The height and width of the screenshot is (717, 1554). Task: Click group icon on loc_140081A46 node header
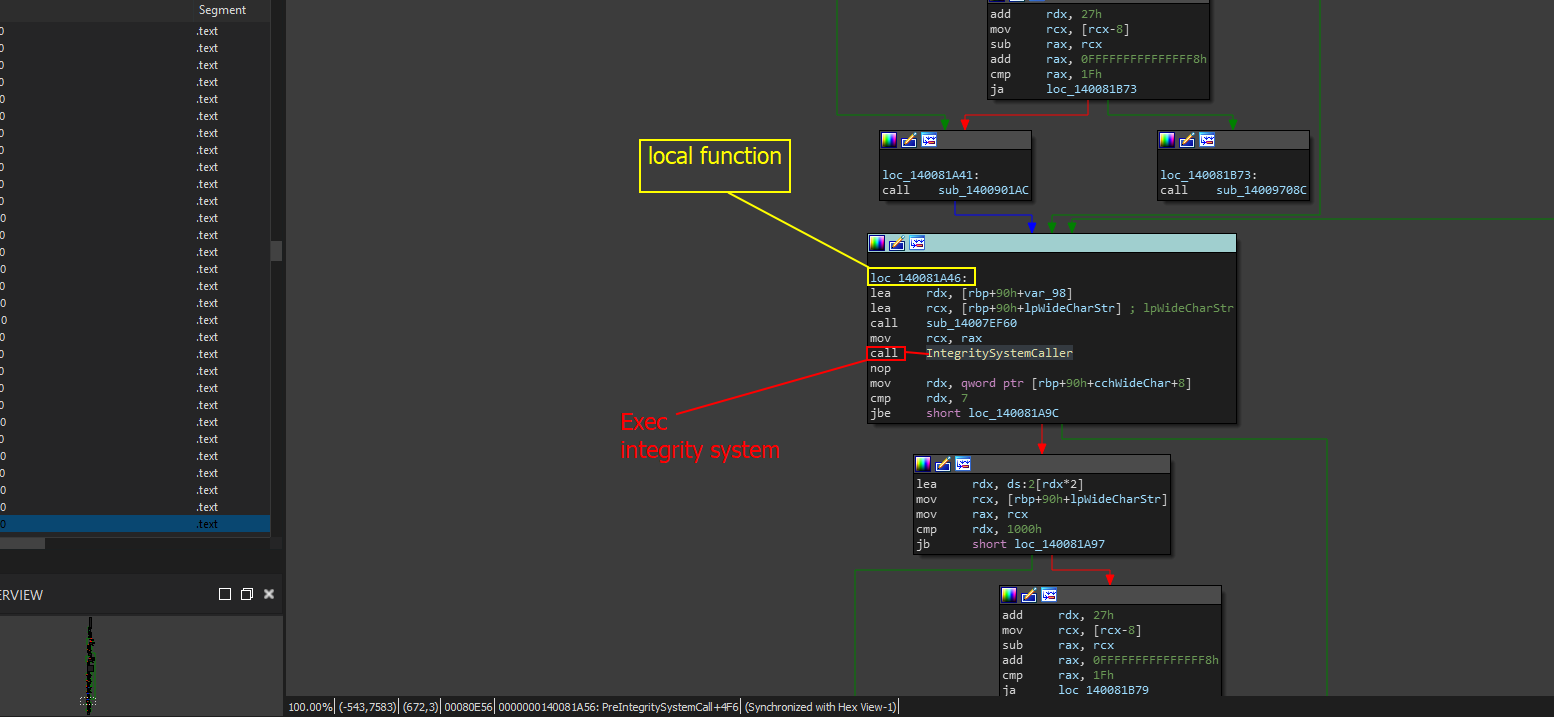pyautogui.click(x=917, y=243)
